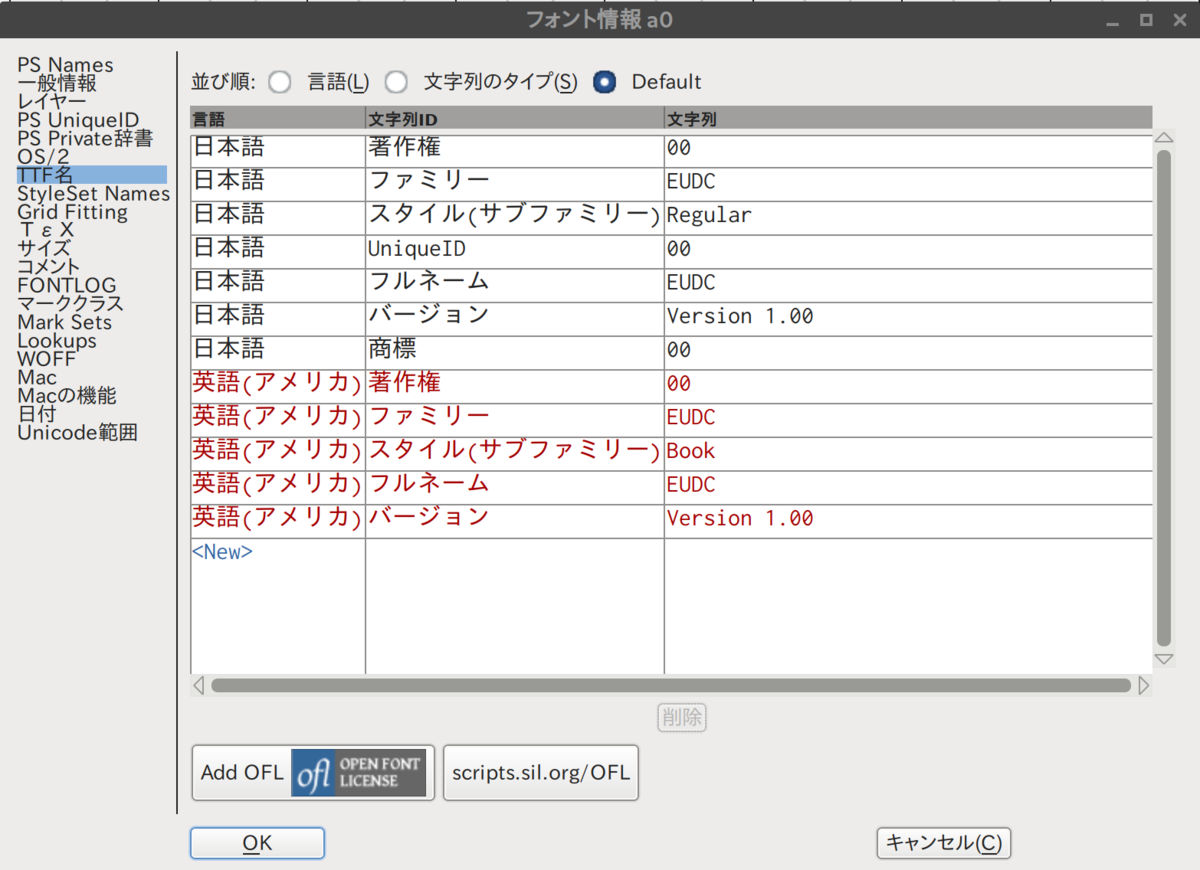This screenshot has height=870, width=1200.
Task: Click the OFL Open Font License icon
Action: pos(359,772)
